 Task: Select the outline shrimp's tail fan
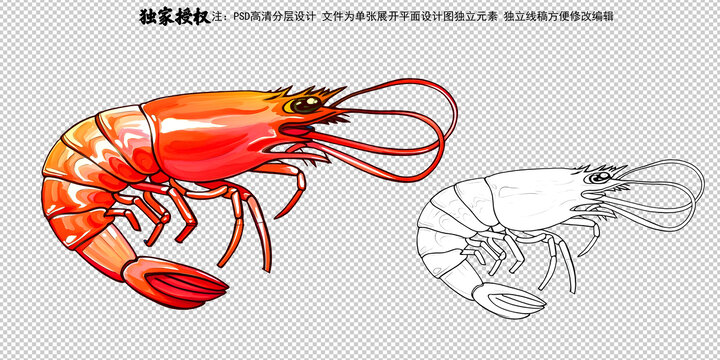pos(510,301)
